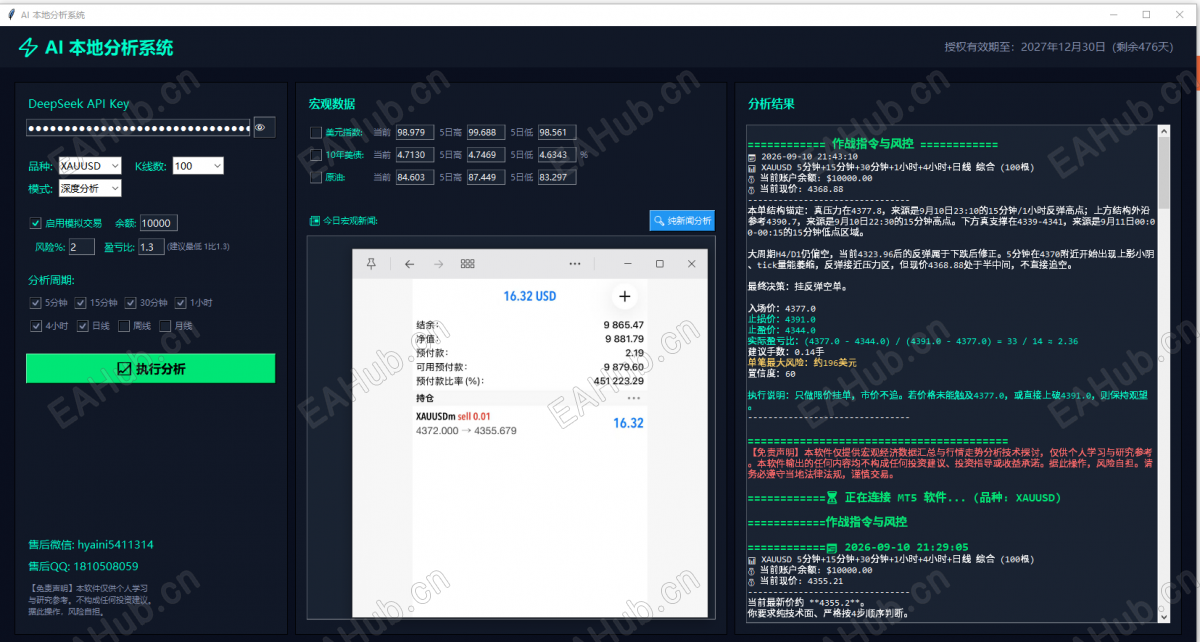Go forward in the embedded window
The height and width of the screenshot is (642, 1200).
pos(438,264)
